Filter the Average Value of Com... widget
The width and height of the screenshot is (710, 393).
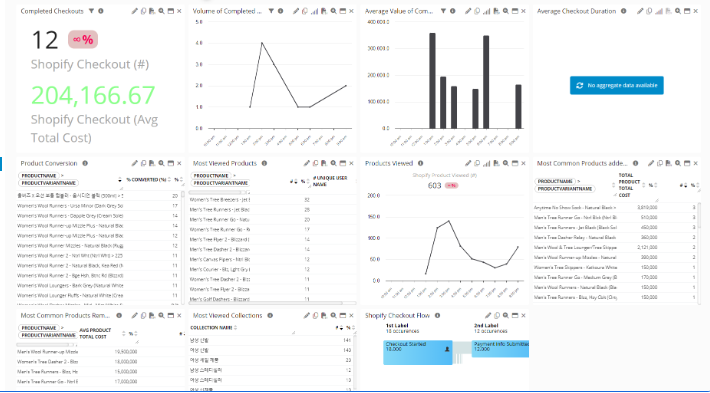[x=443, y=11]
